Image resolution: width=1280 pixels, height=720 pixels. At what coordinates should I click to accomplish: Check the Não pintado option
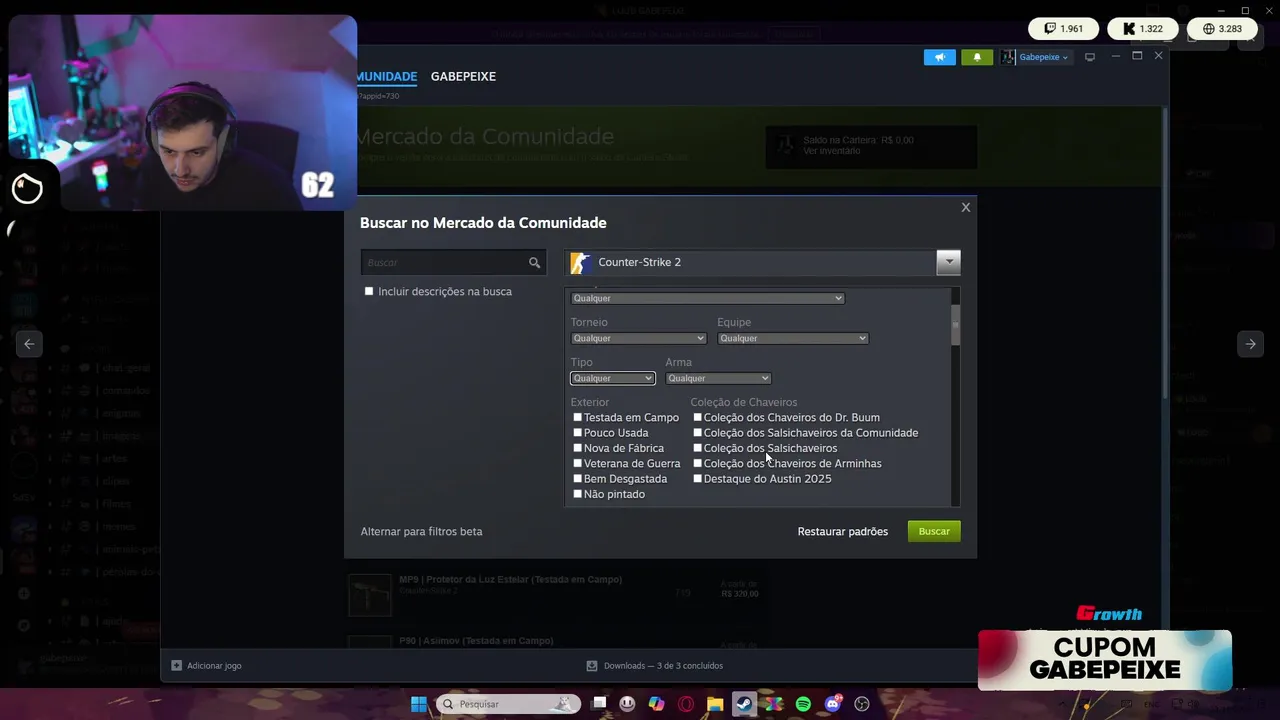point(577,494)
